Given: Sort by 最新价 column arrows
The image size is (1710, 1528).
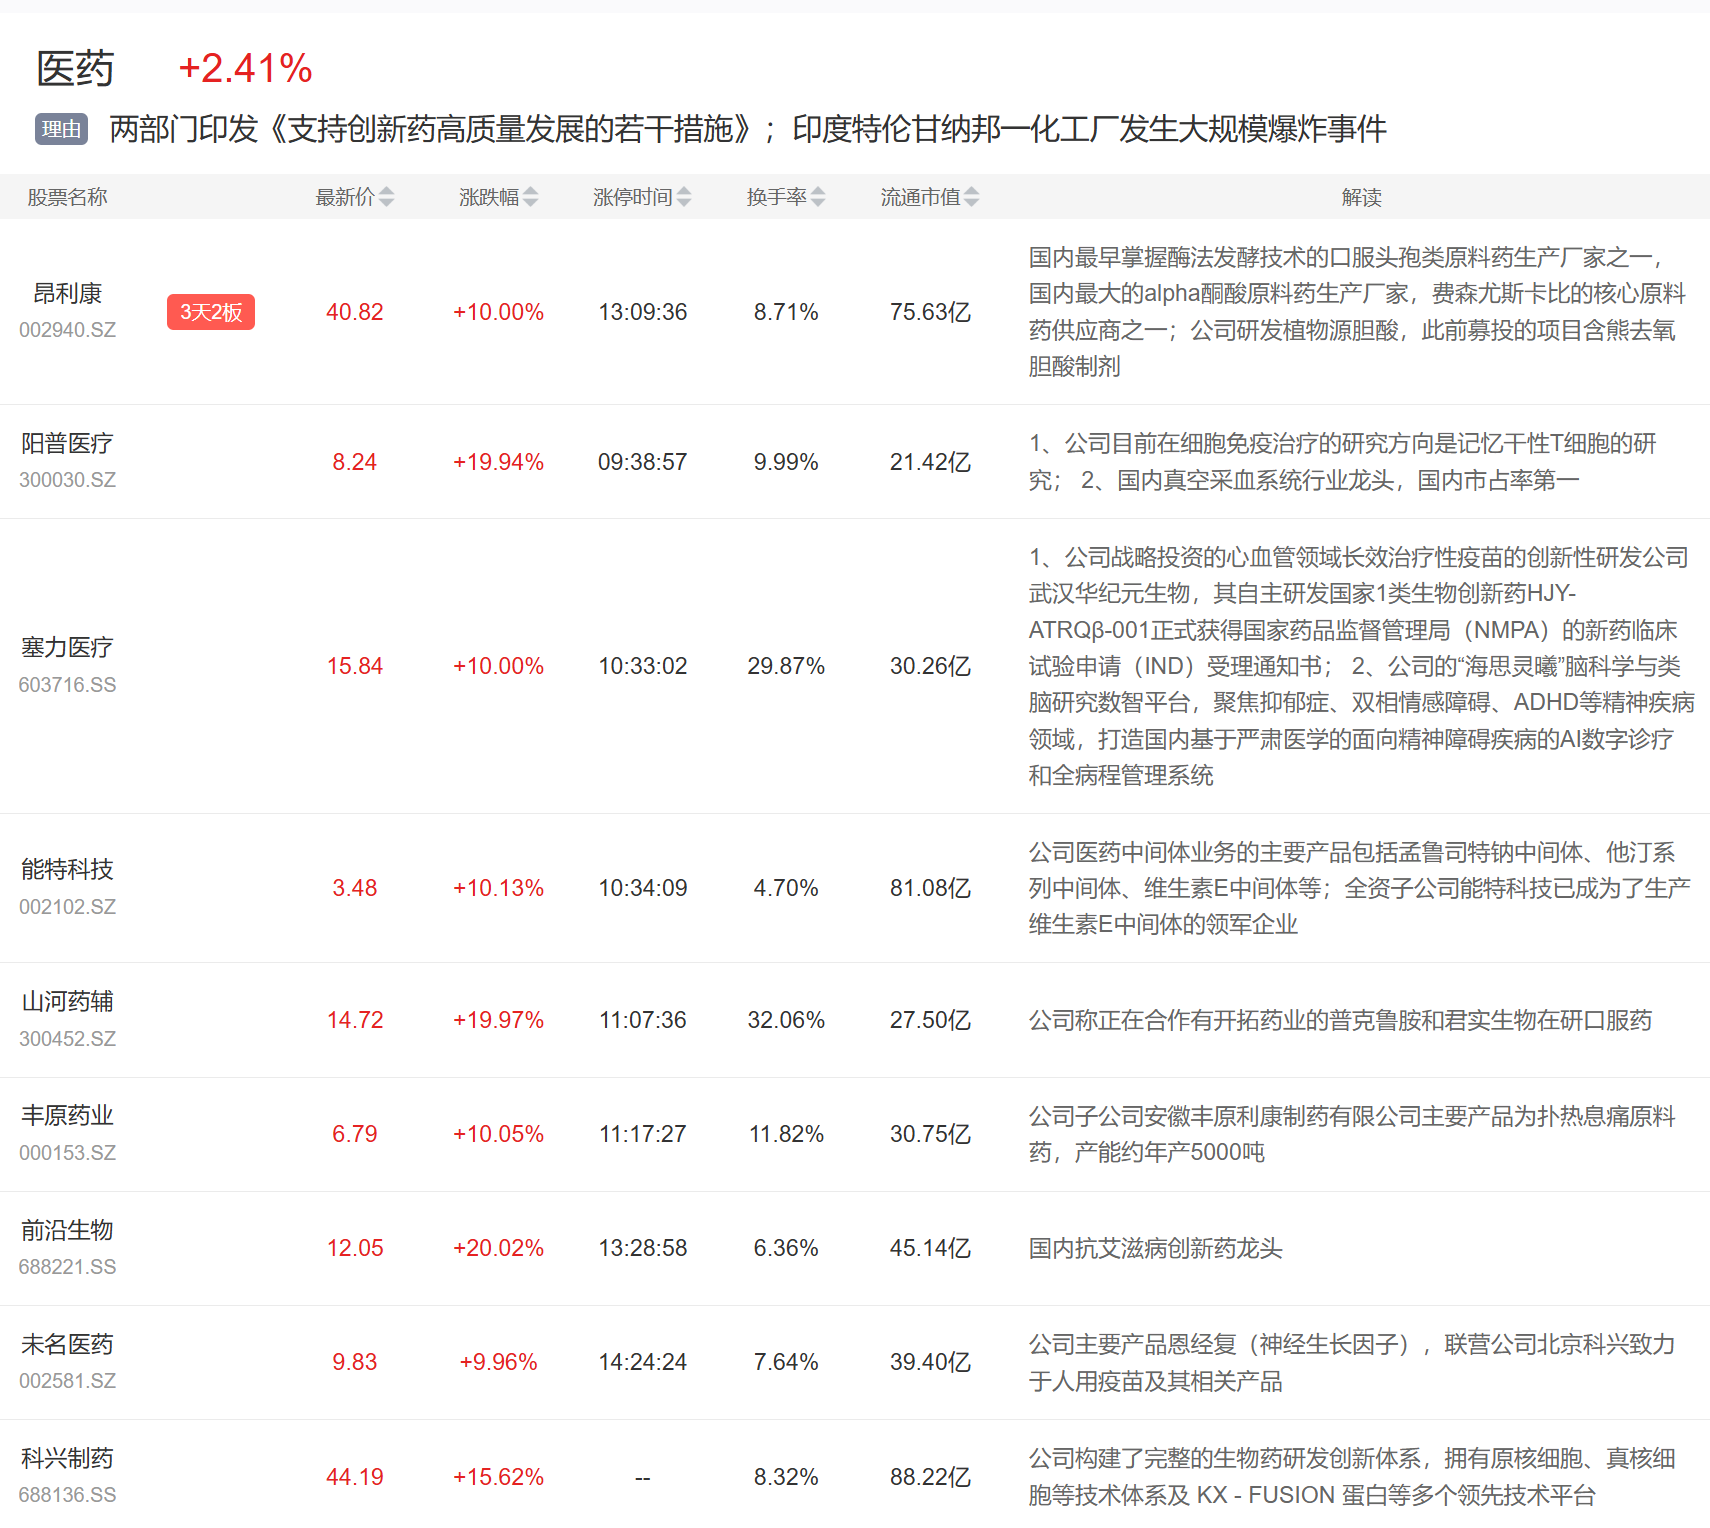Looking at the screenshot, I should (386, 197).
